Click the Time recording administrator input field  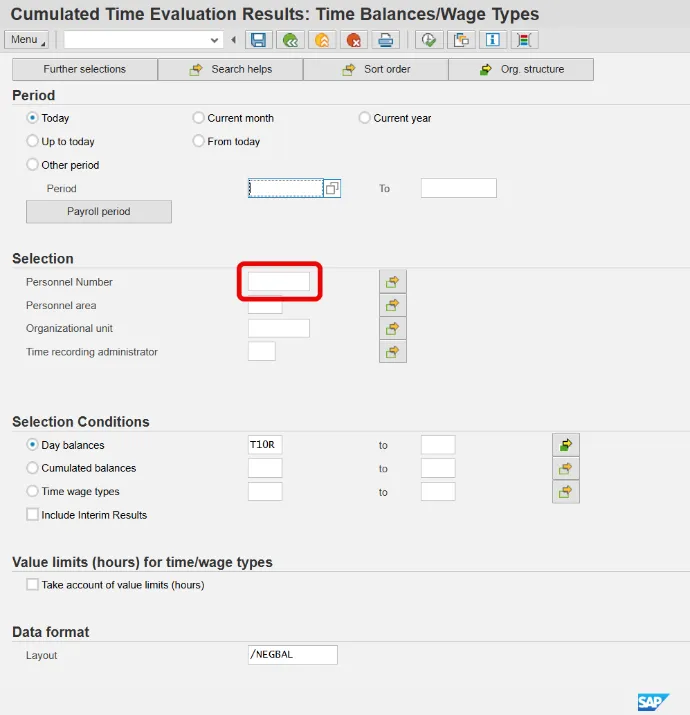click(x=262, y=352)
